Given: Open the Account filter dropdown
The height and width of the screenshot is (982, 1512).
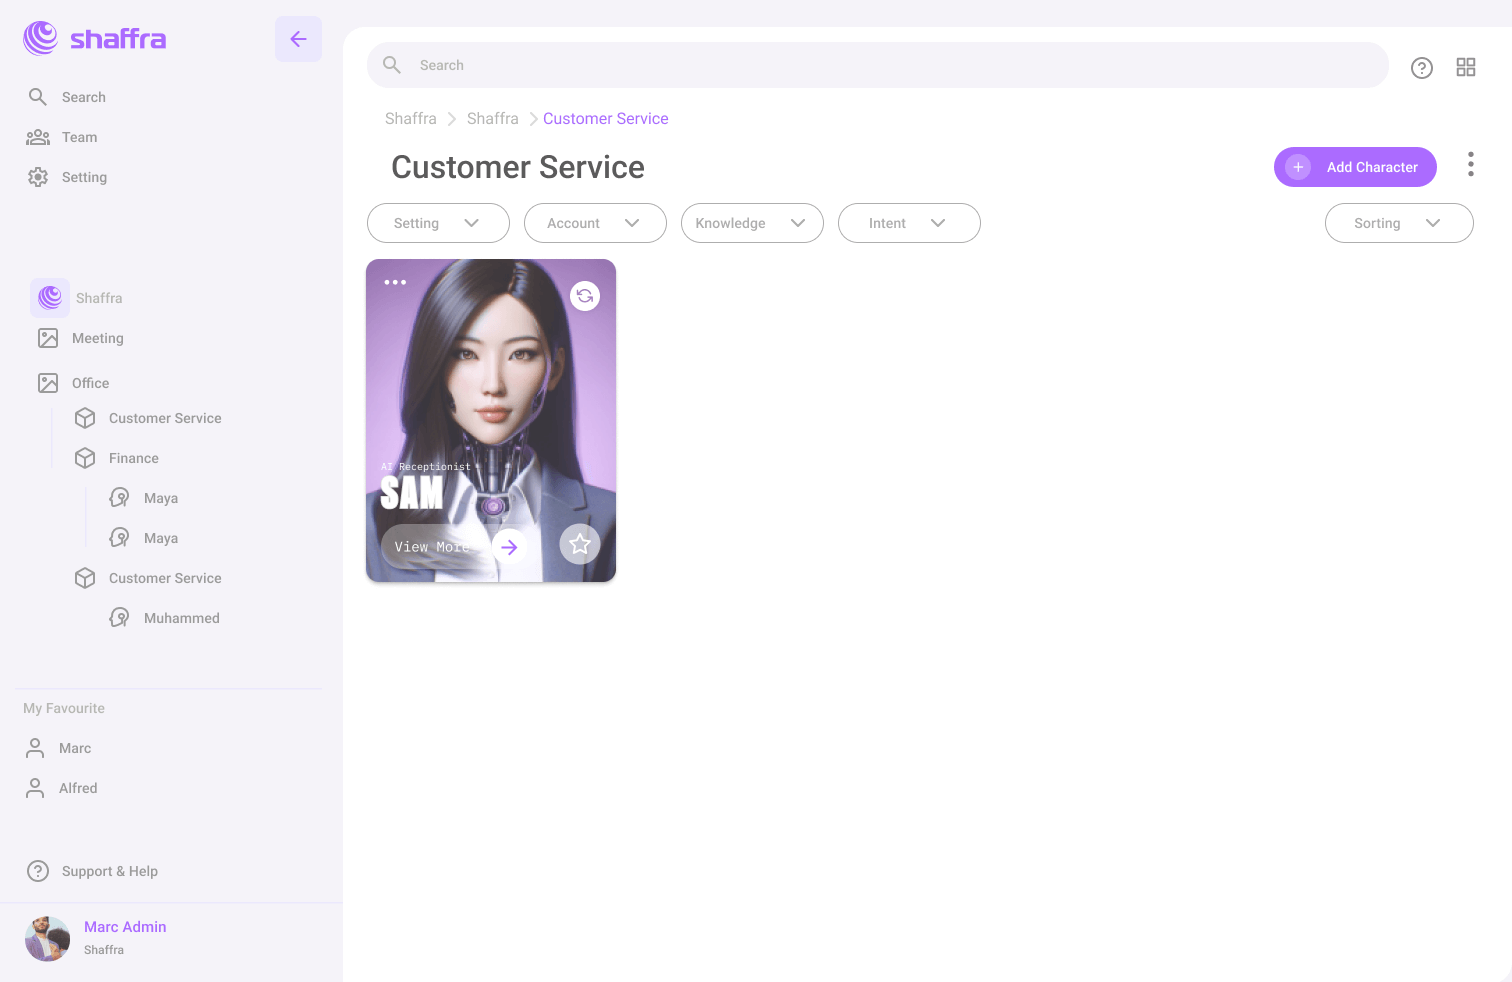Looking at the screenshot, I should [595, 223].
